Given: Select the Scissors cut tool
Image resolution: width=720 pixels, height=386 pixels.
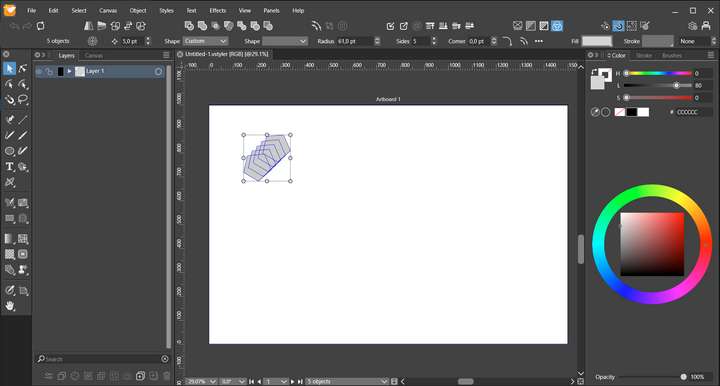Looking at the screenshot, I should click(9, 182).
